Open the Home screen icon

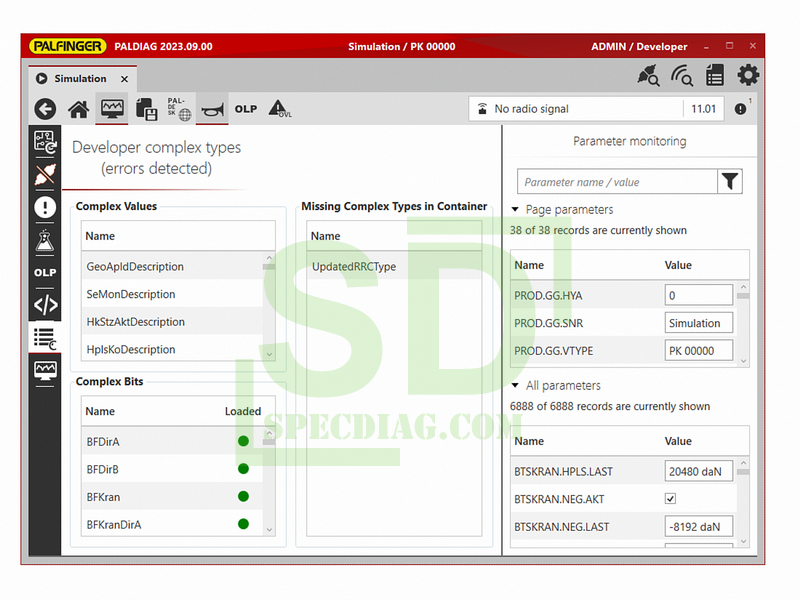(x=78, y=109)
